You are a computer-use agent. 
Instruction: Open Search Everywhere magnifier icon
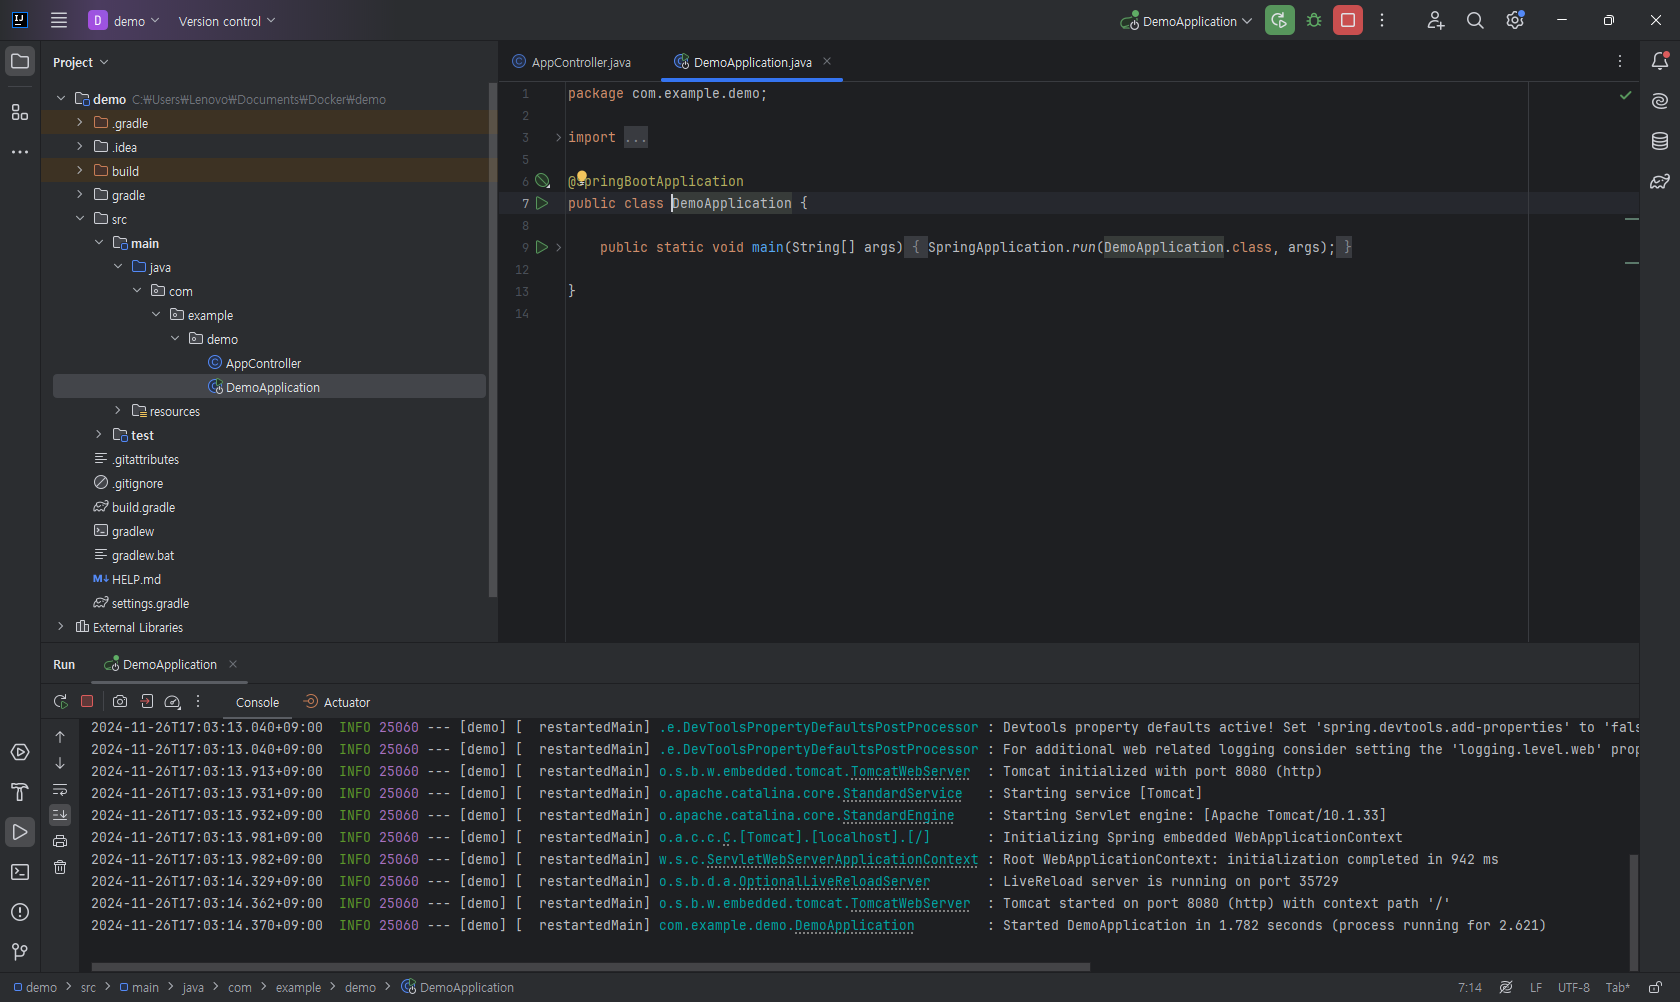1475,20
